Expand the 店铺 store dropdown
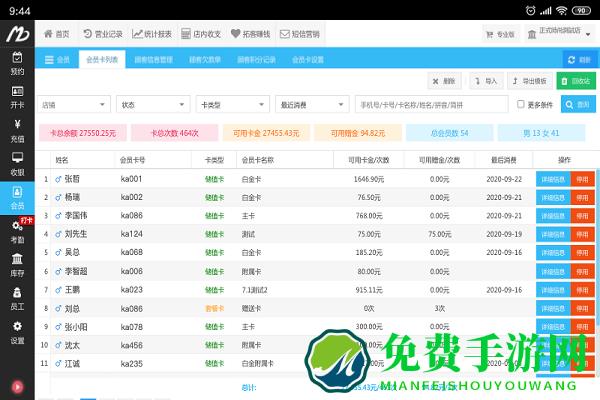This screenshot has height=400, width=600. tap(74, 104)
